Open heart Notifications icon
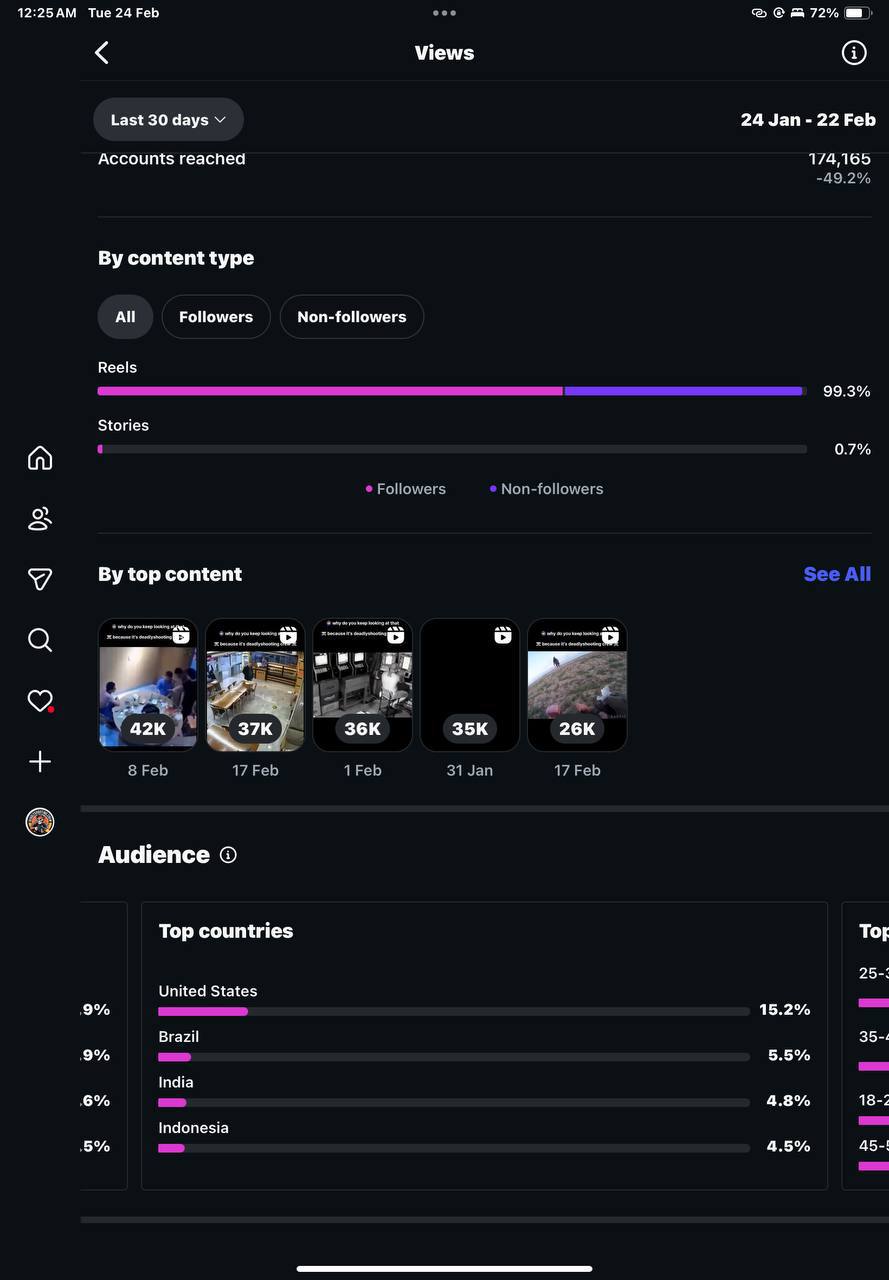The height and width of the screenshot is (1280, 889). pyautogui.click(x=40, y=701)
